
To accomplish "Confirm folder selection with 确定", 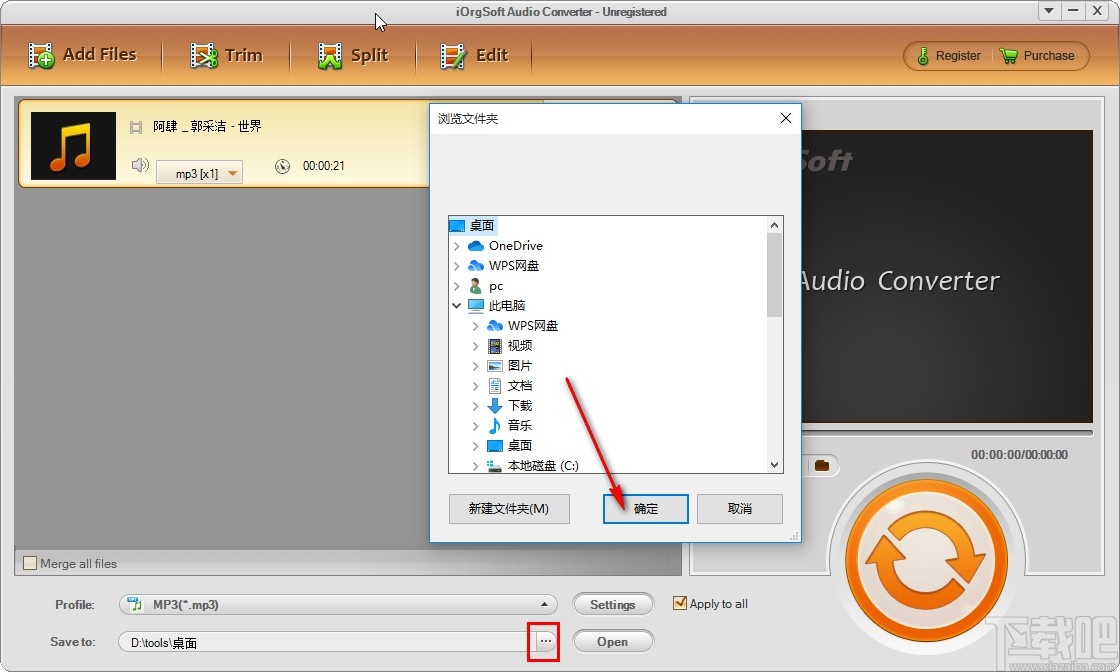I will [x=645, y=509].
